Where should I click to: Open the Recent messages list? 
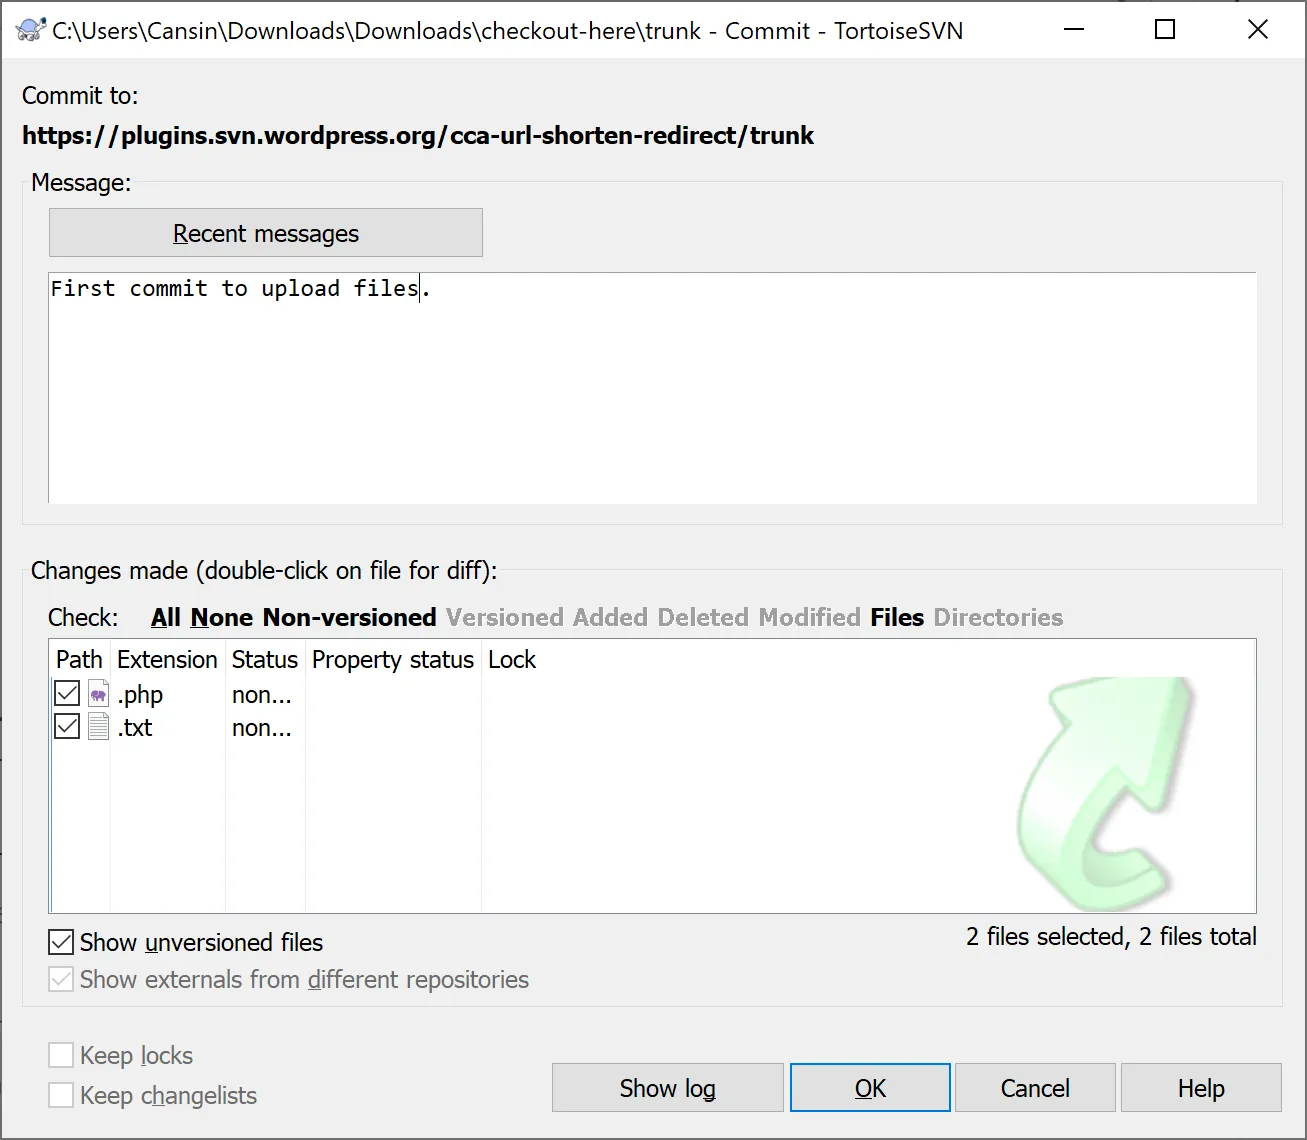point(265,233)
